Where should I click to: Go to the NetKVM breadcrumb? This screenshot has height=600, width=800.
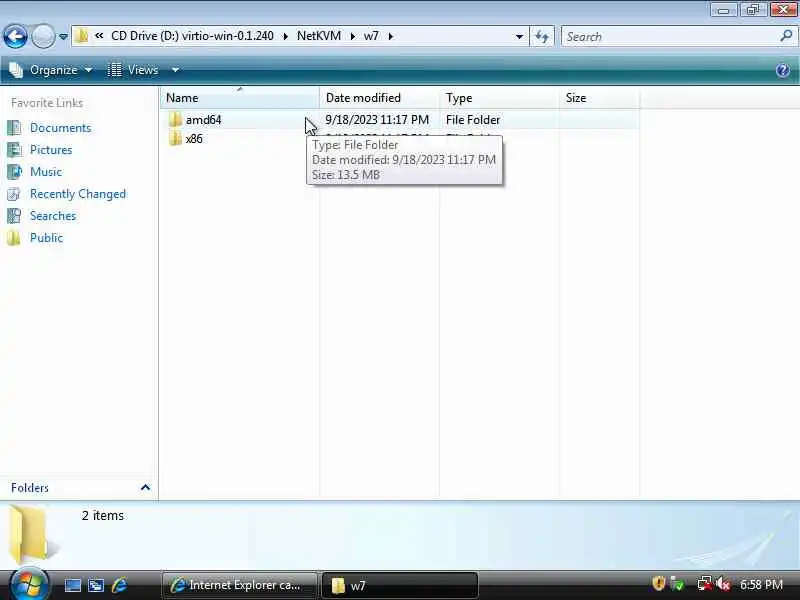(x=319, y=36)
